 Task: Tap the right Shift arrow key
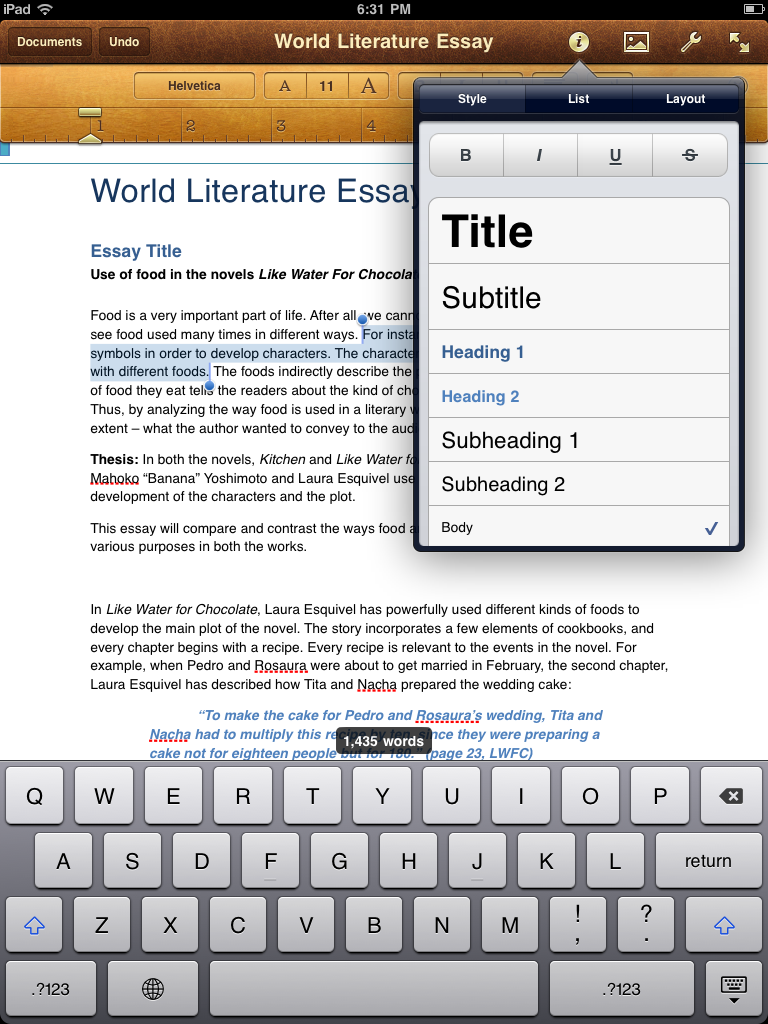[724, 925]
